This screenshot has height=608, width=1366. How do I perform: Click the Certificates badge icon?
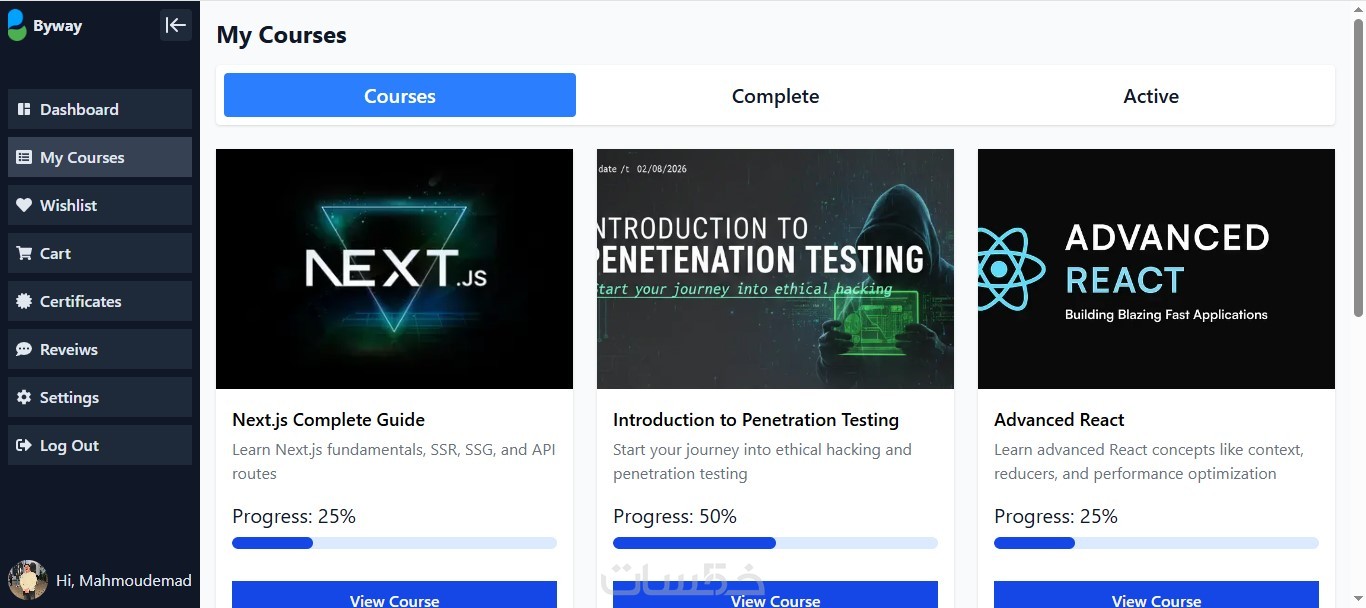coord(24,301)
